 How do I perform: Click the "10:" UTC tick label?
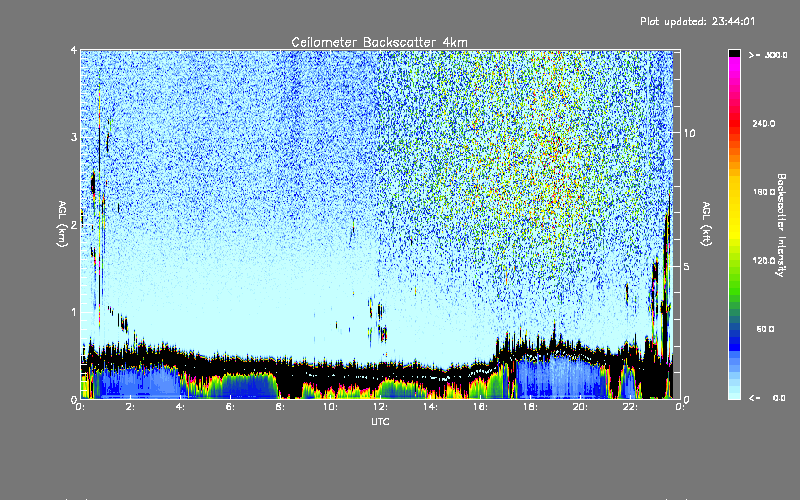pyautogui.click(x=330, y=407)
